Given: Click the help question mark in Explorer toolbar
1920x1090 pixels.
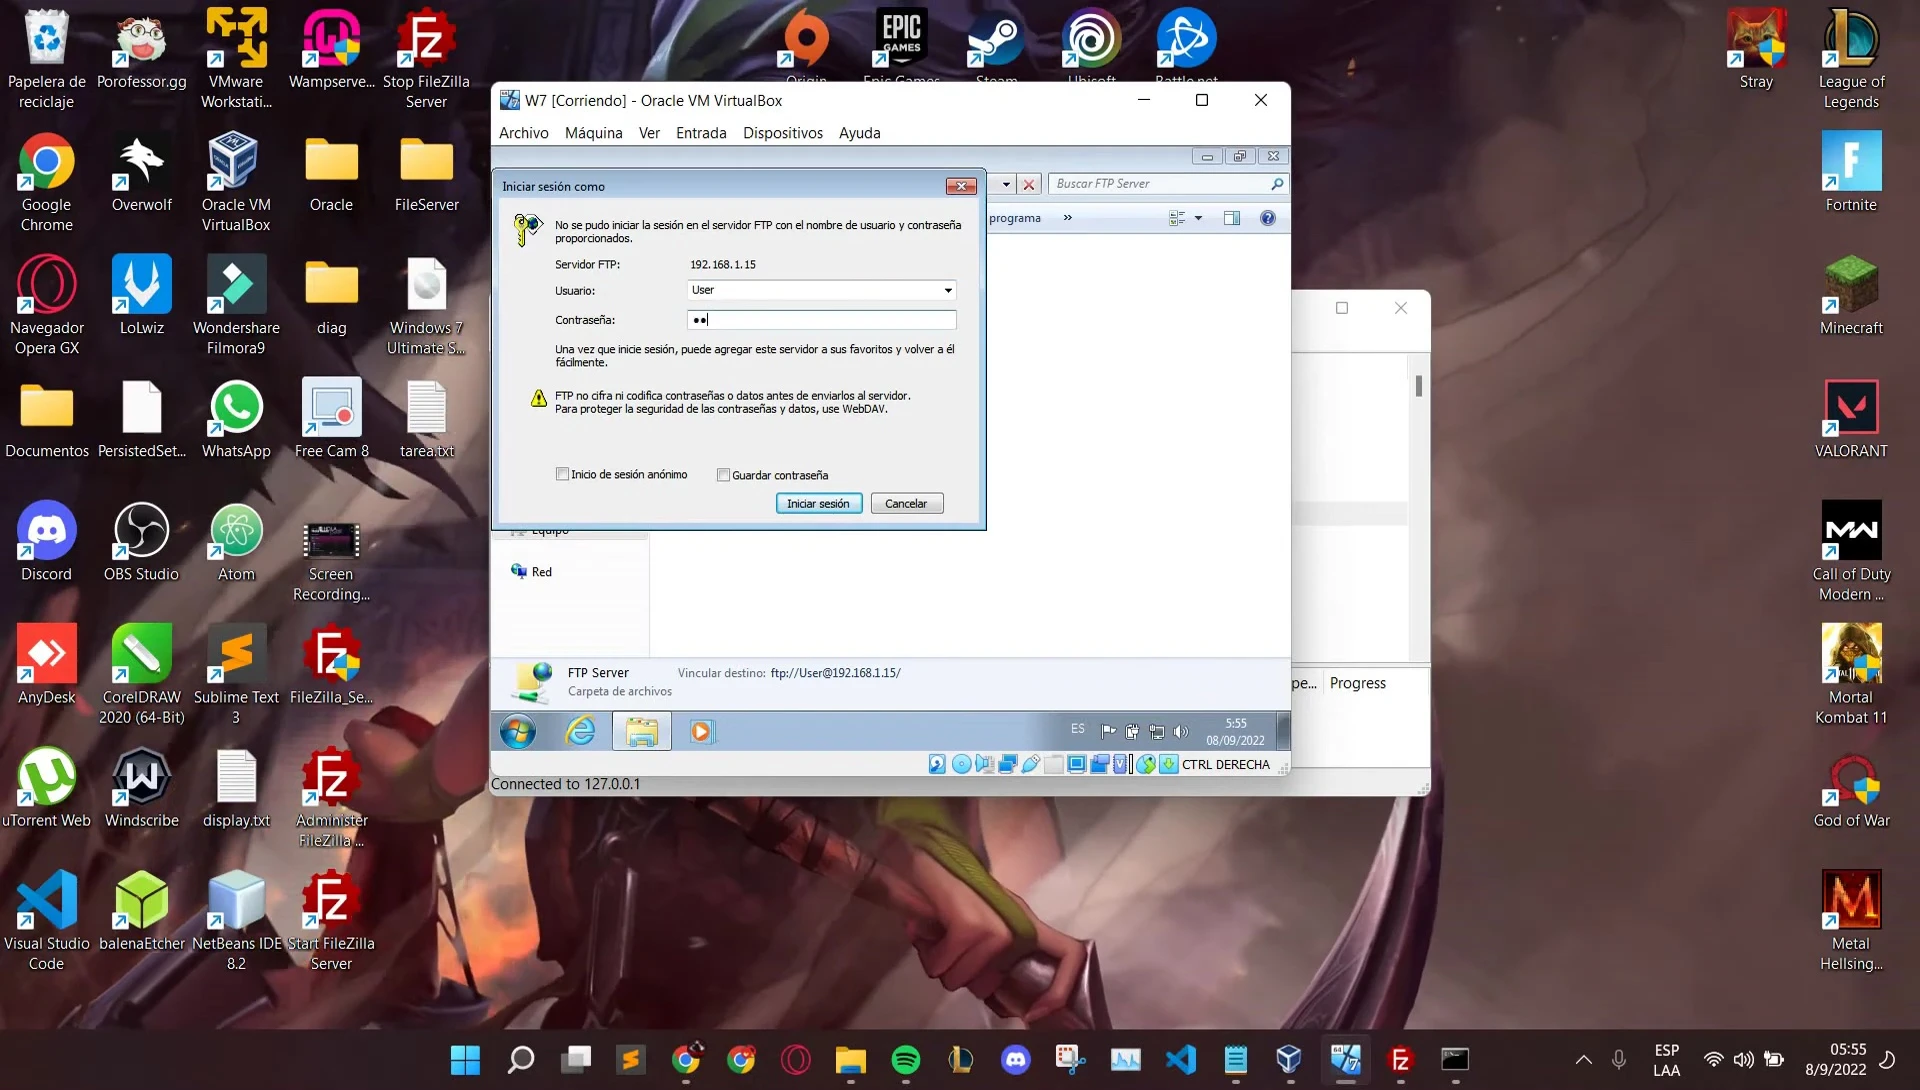Looking at the screenshot, I should pos(1268,218).
